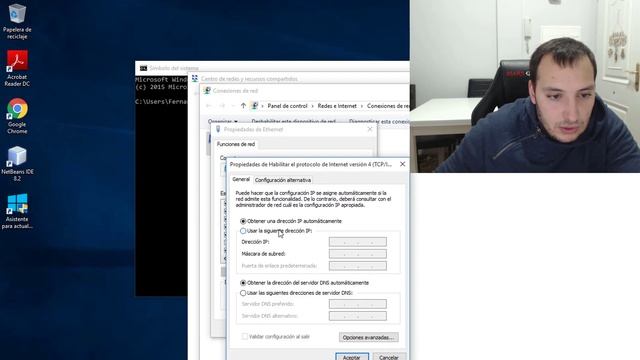Open the Papelera de reciclaje desktop icon
Image resolution: width=640 pixels, height=360 pixels.
17,21
